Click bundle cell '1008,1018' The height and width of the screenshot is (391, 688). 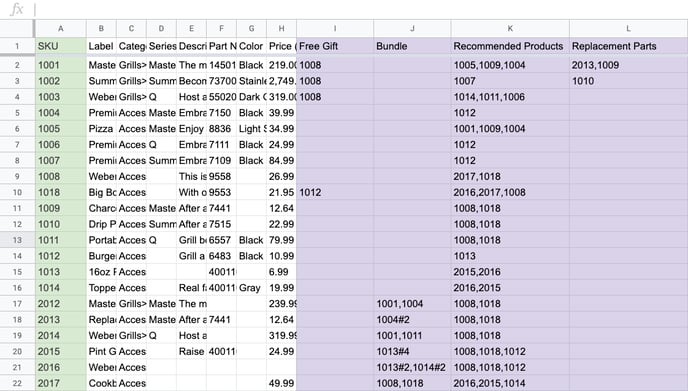point(412,383)
